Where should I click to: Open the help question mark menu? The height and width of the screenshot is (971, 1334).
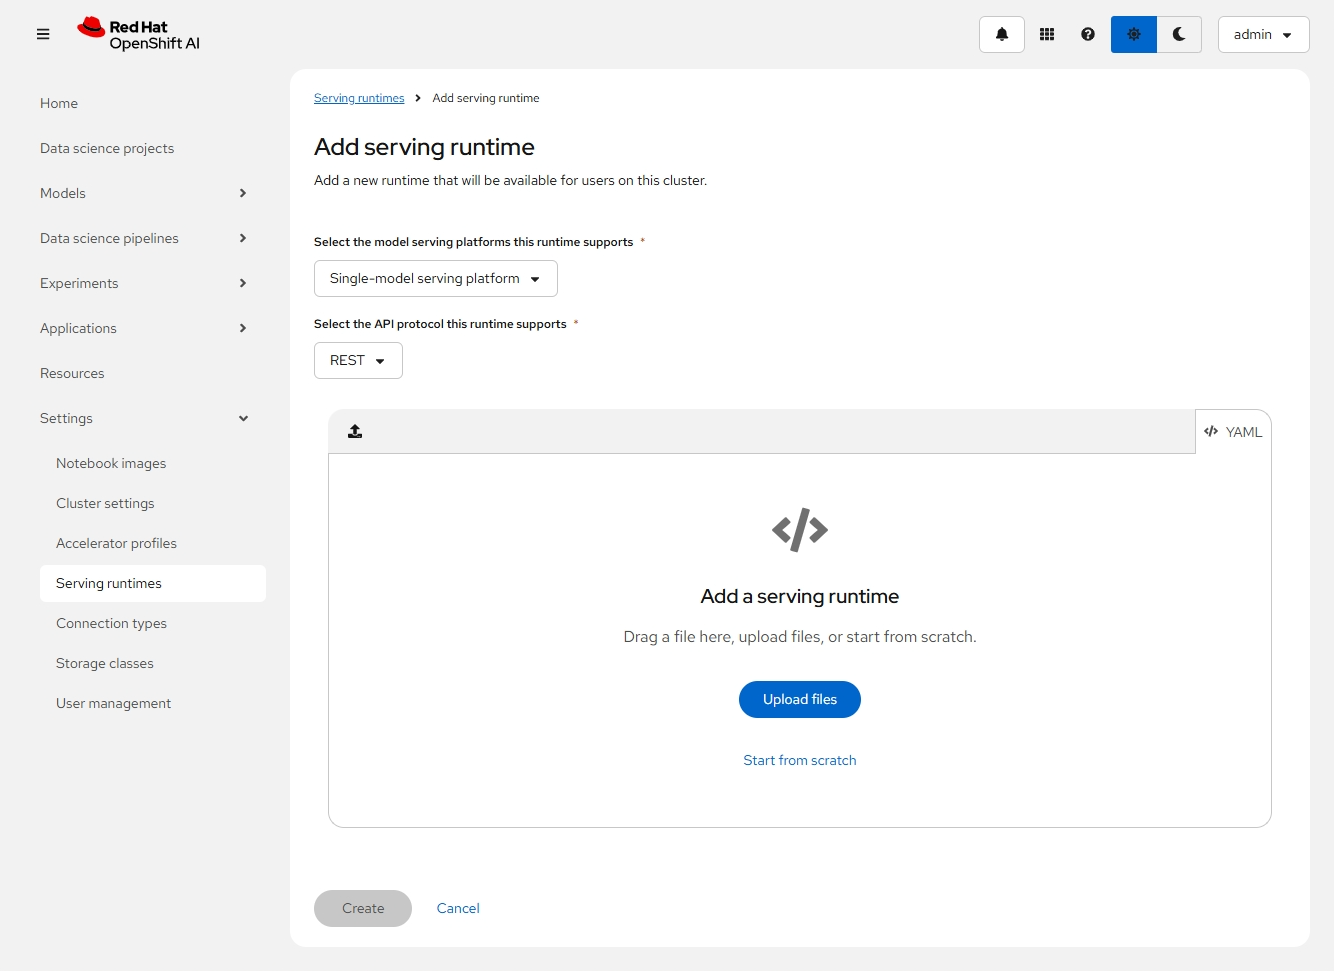coord(1088,34)
